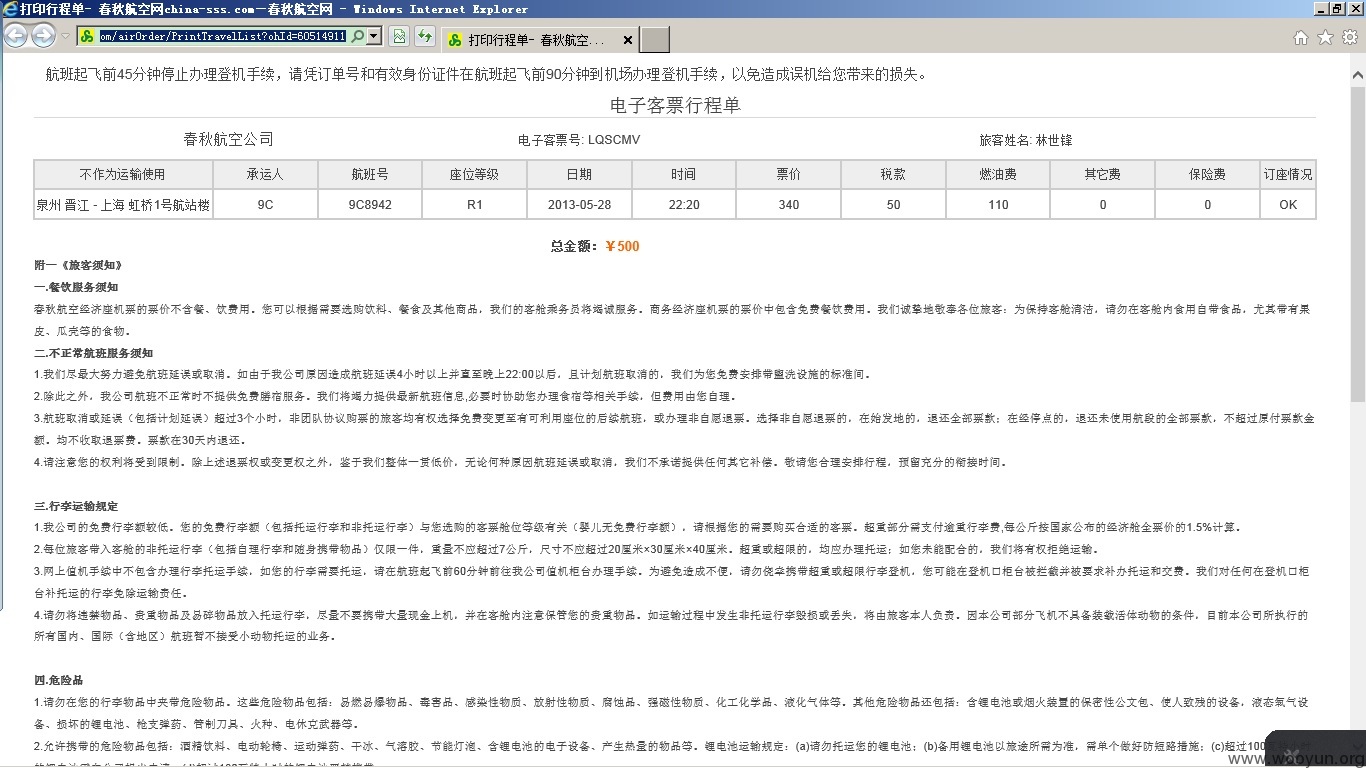Close the Internet Explorer window
1366x768 pixels.
[1355, 9]
